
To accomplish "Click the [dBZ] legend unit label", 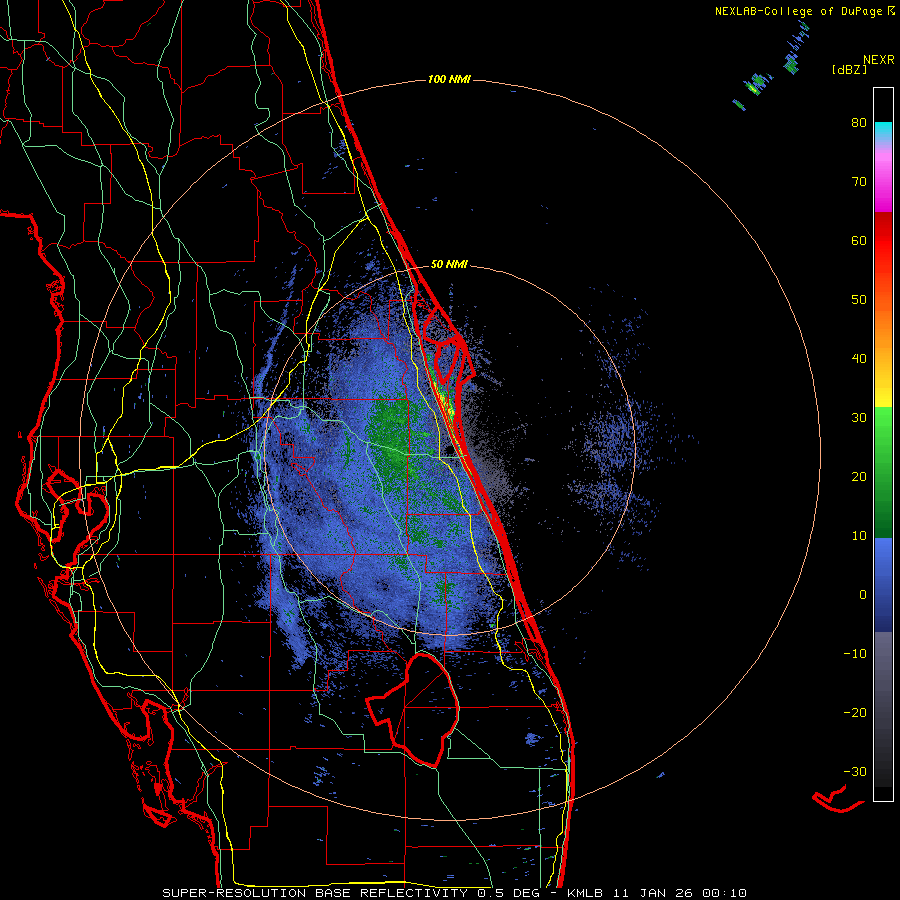I will (x=849, y=69).
